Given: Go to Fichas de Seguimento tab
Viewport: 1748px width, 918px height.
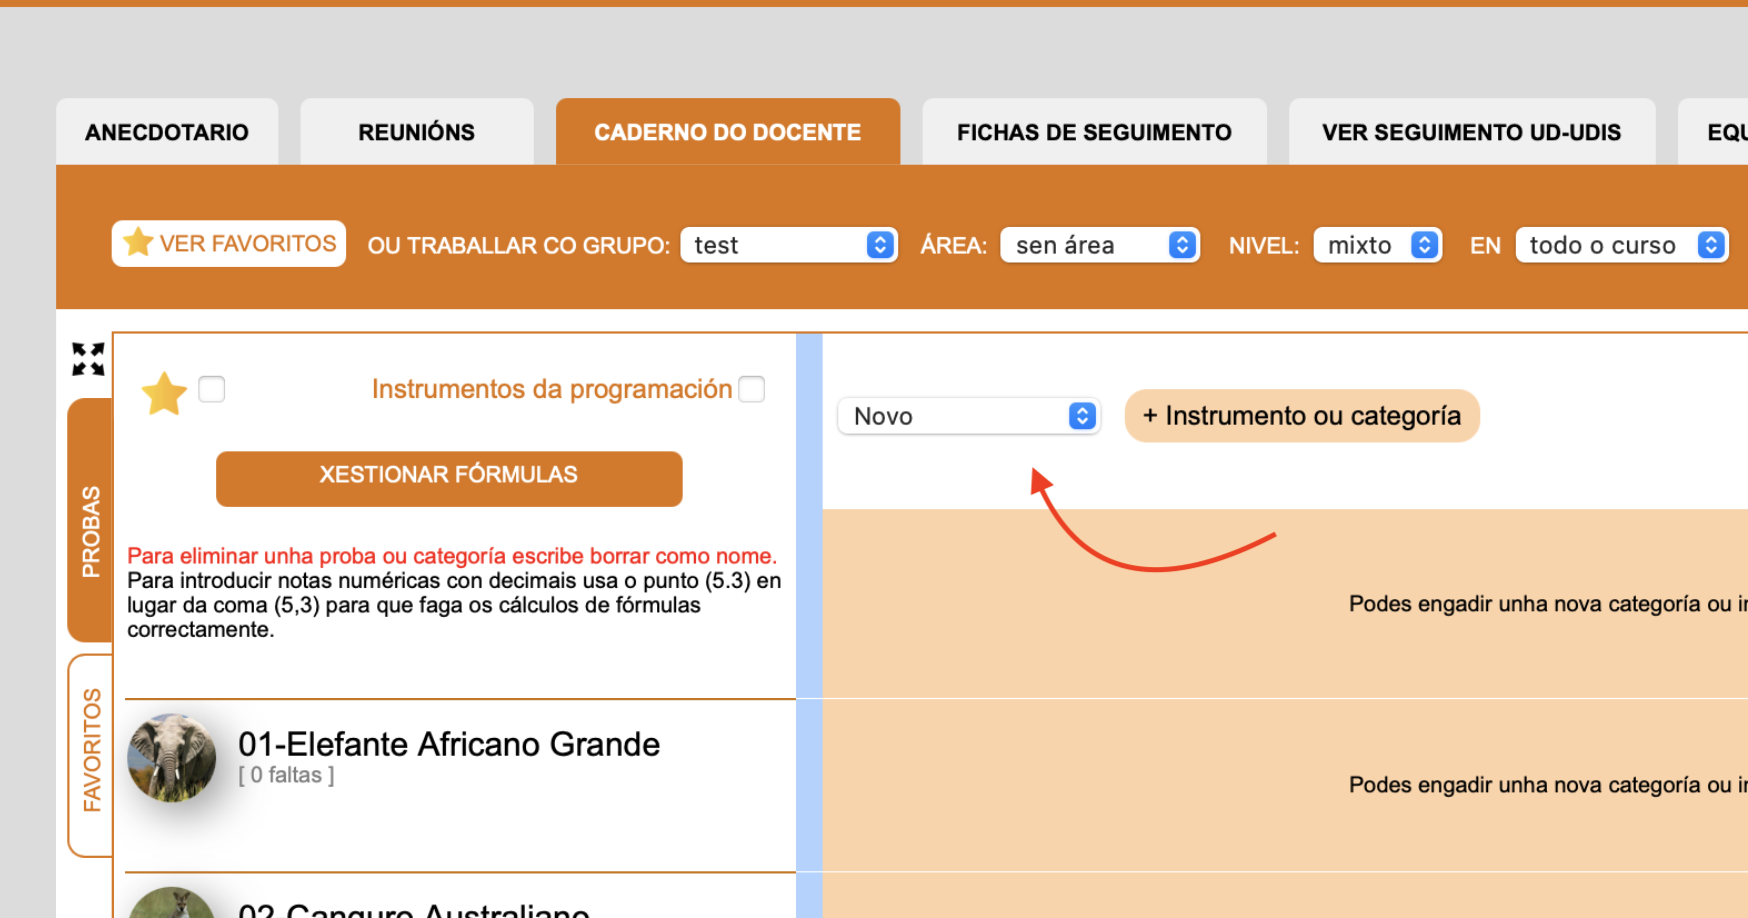Looking at the screenshot, I should (x=1094, y=132).
